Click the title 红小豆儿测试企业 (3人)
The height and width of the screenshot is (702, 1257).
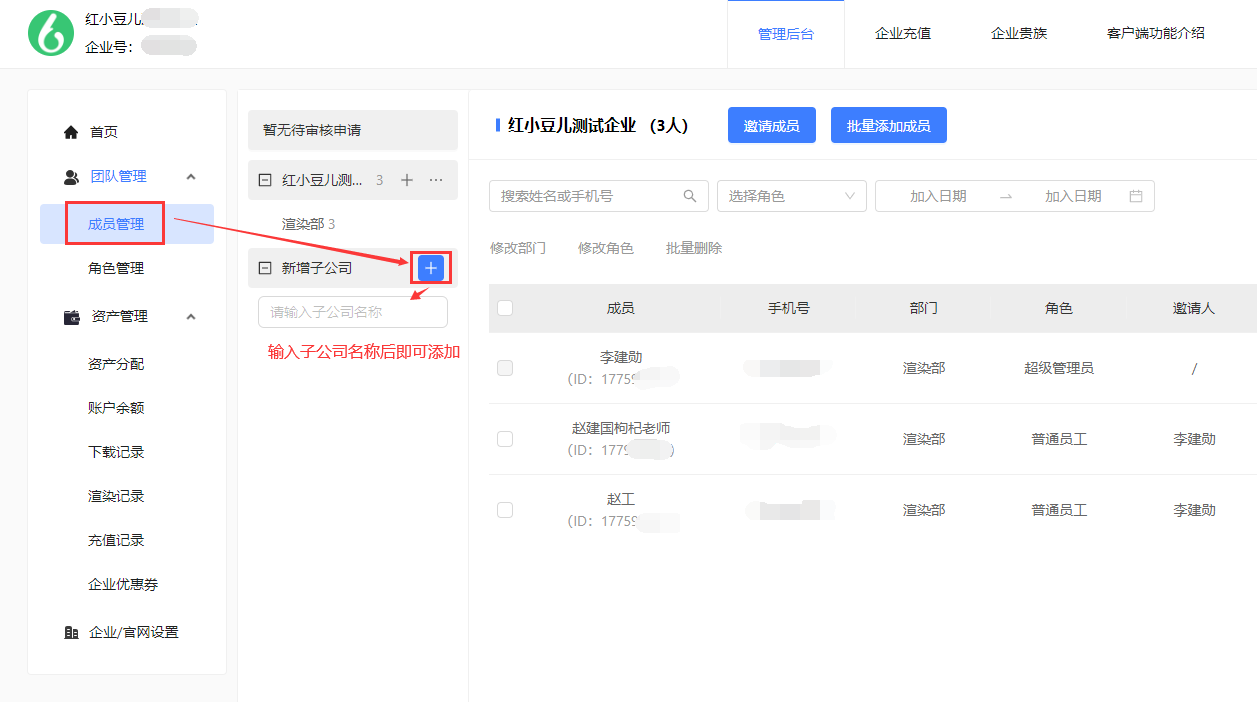(x=598, y=126)
